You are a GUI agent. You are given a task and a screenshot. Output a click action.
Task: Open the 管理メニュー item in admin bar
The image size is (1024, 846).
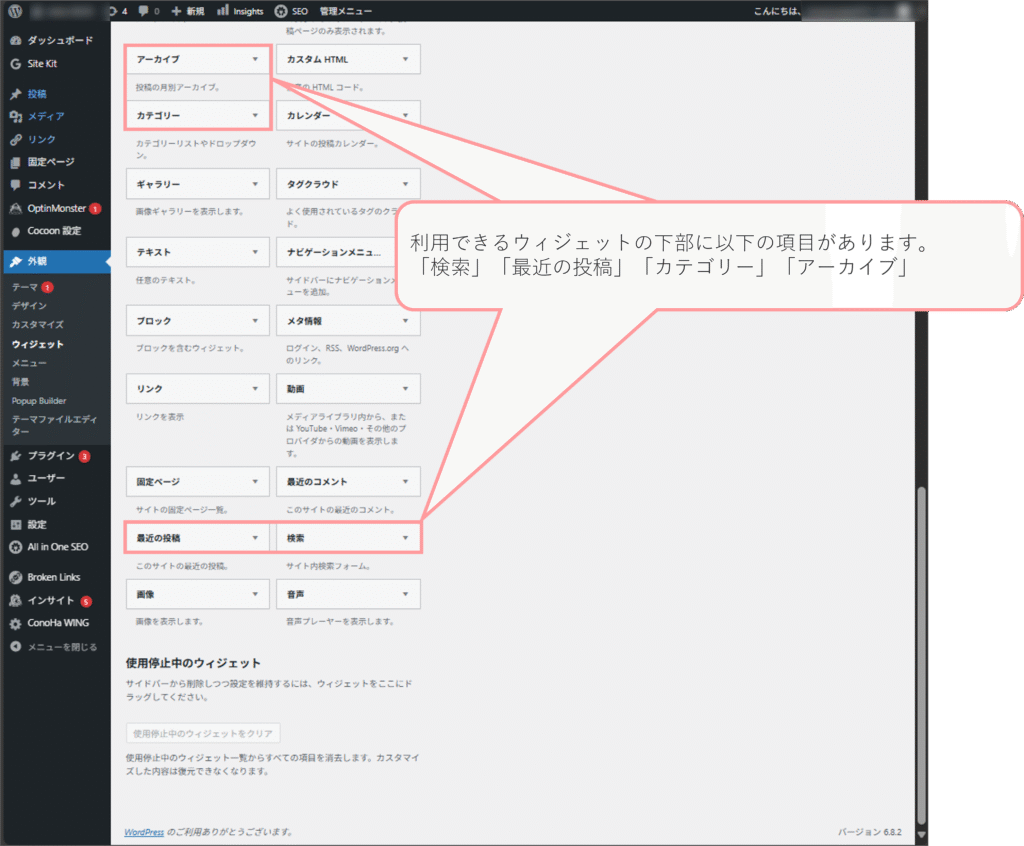[x=345, y=11]
